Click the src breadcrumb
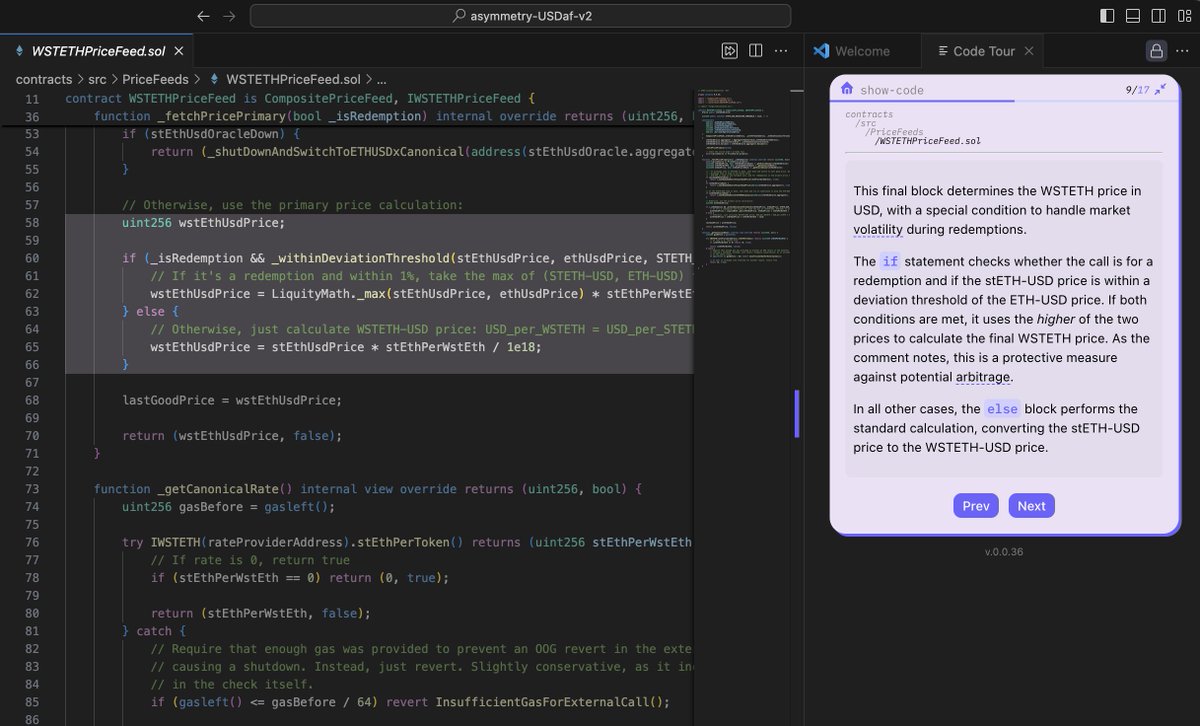This screenshot has height=726, width=1200. 99,79
